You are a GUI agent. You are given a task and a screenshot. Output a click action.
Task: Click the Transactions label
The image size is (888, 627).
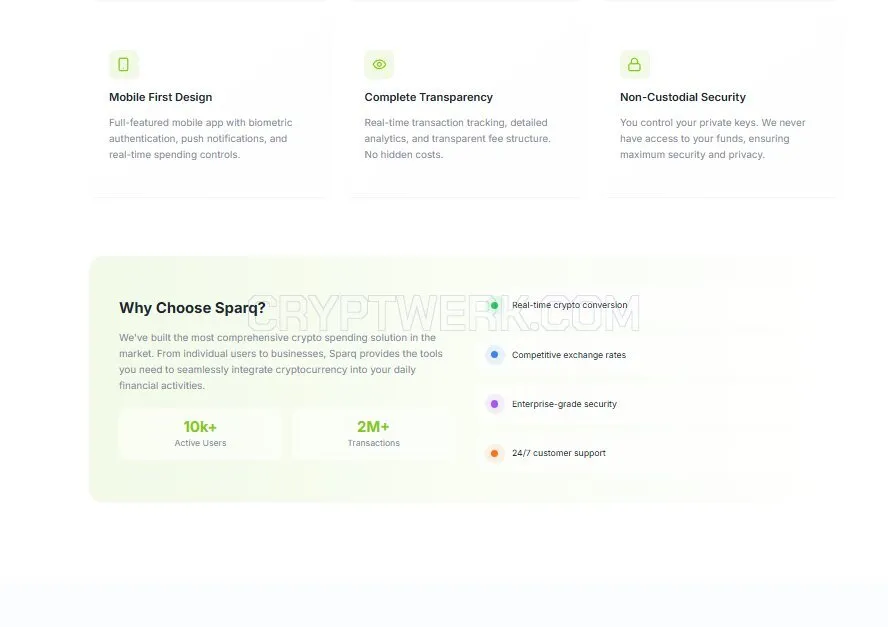tap(374, 443)
